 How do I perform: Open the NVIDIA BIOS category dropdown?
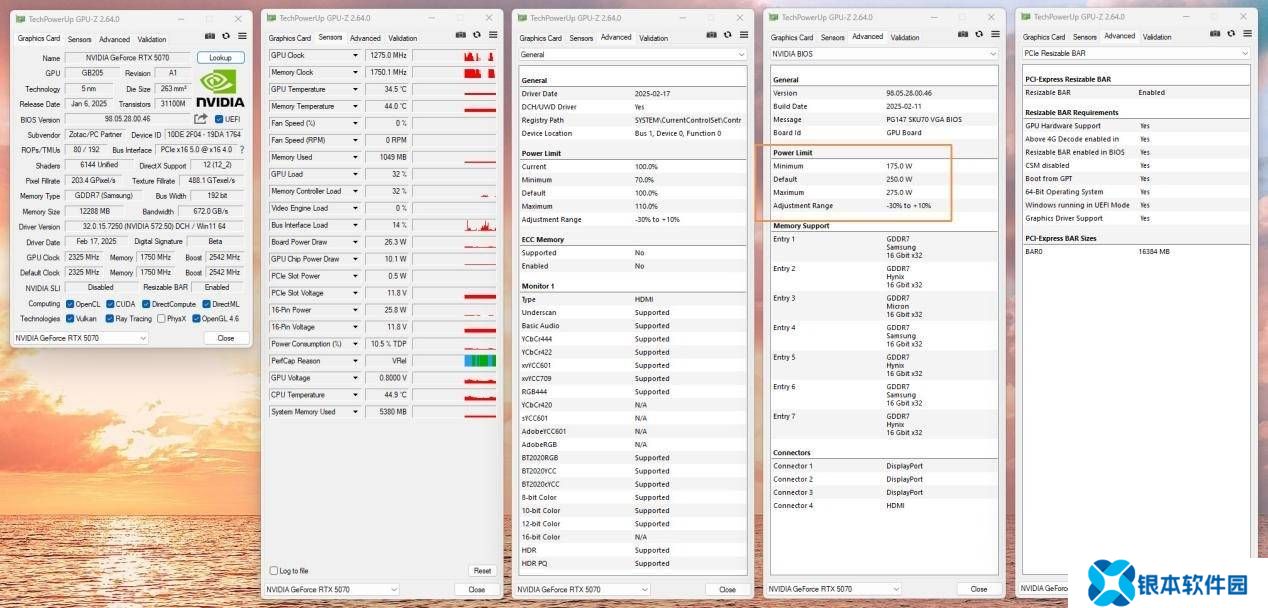pos(883,53)
